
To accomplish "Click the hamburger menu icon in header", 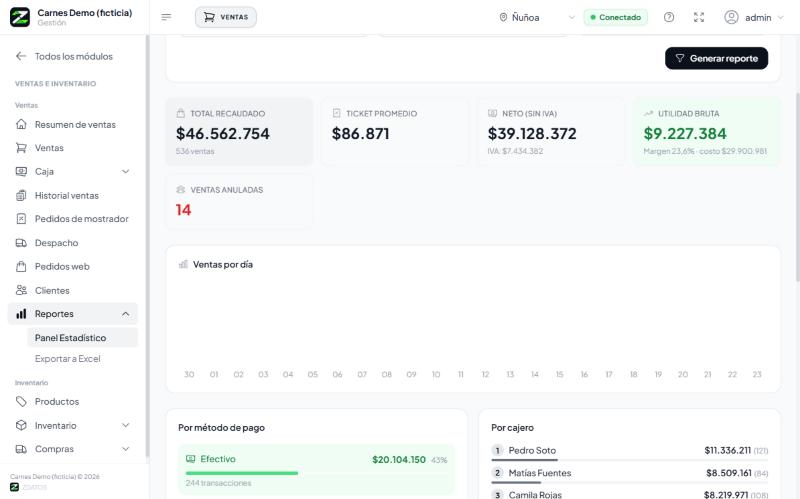I will click(x=166, y=17).
